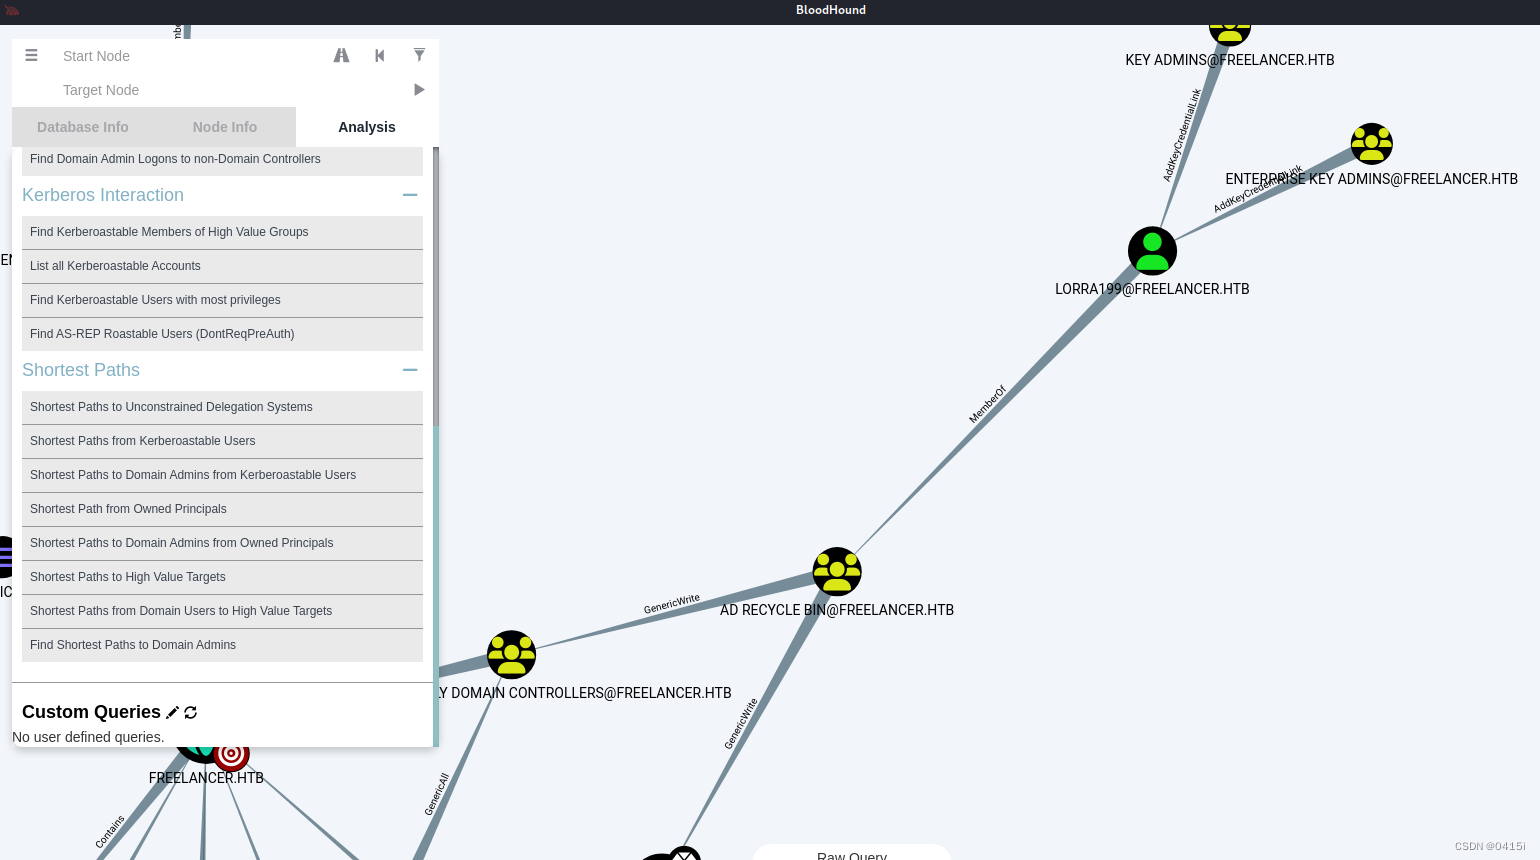The image size is (1540, 860).
Task: Run Find Shortest Paths to Domain Admins
Action: (222, 645)
